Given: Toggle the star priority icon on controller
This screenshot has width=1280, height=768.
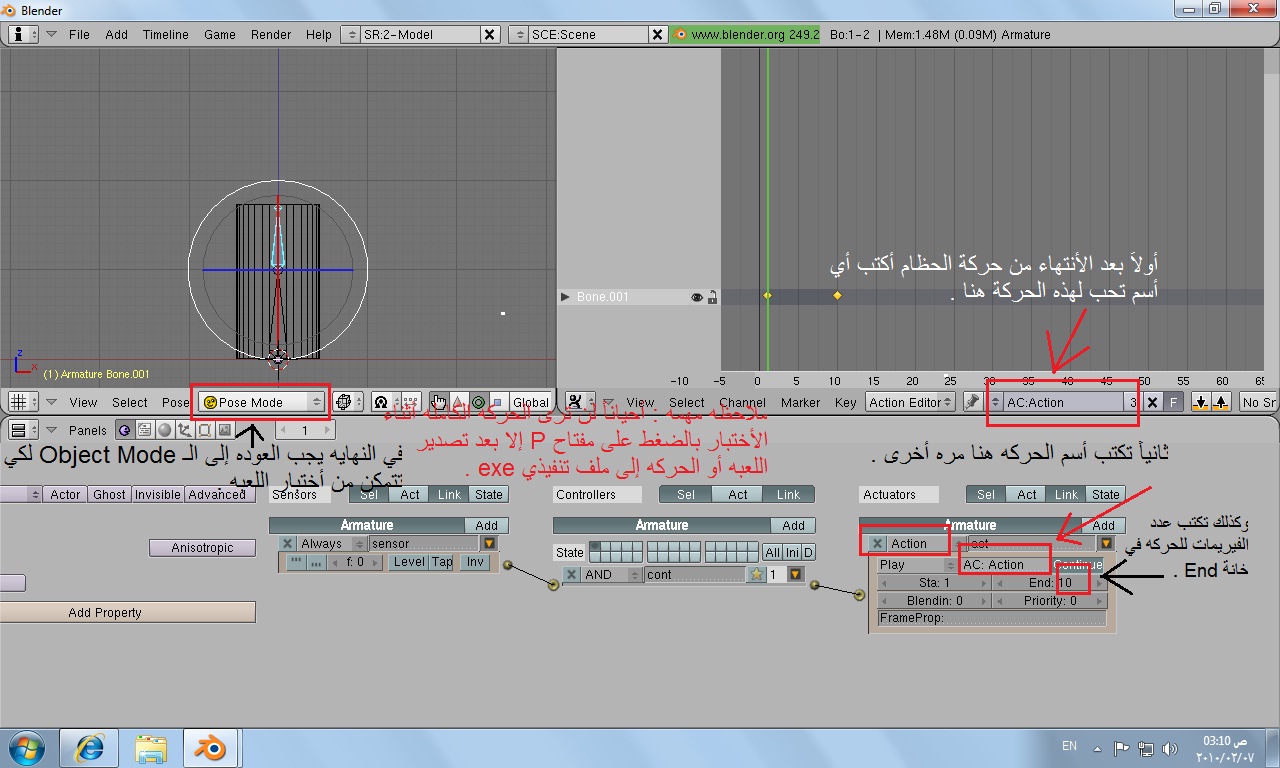Looking at the screenshot, I should (757, 575).
